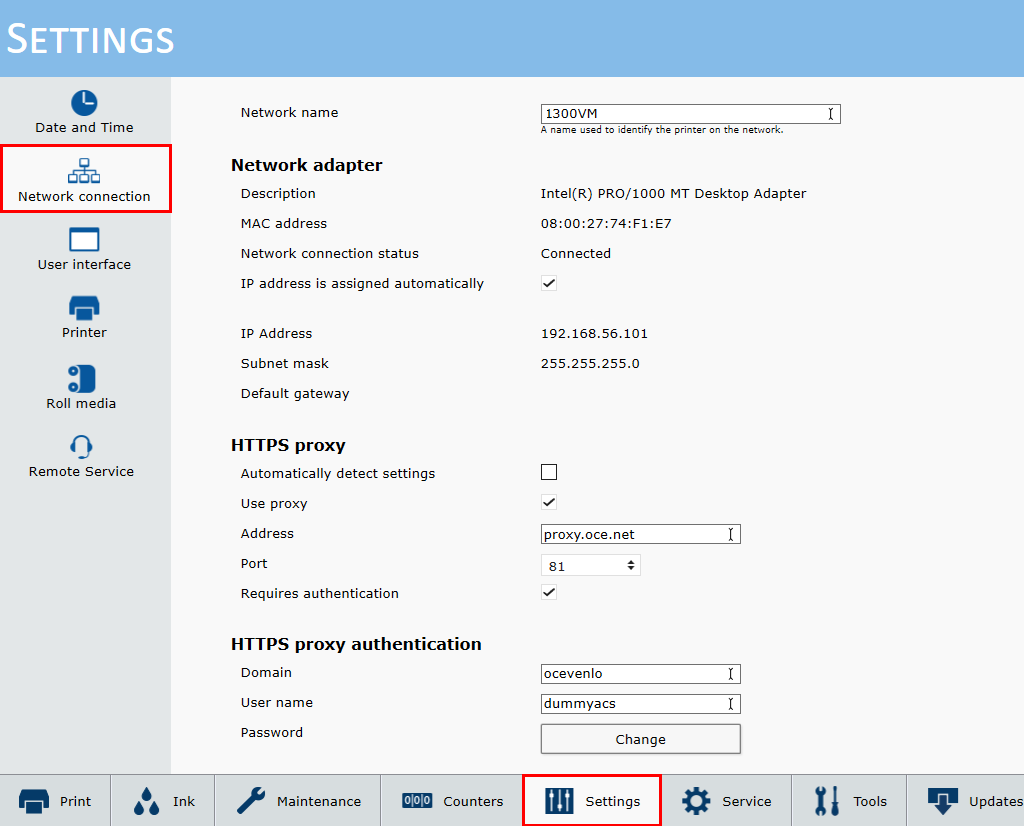Open User interface settings icon
The image size is (1024, 826).
(x=84, y=240)
